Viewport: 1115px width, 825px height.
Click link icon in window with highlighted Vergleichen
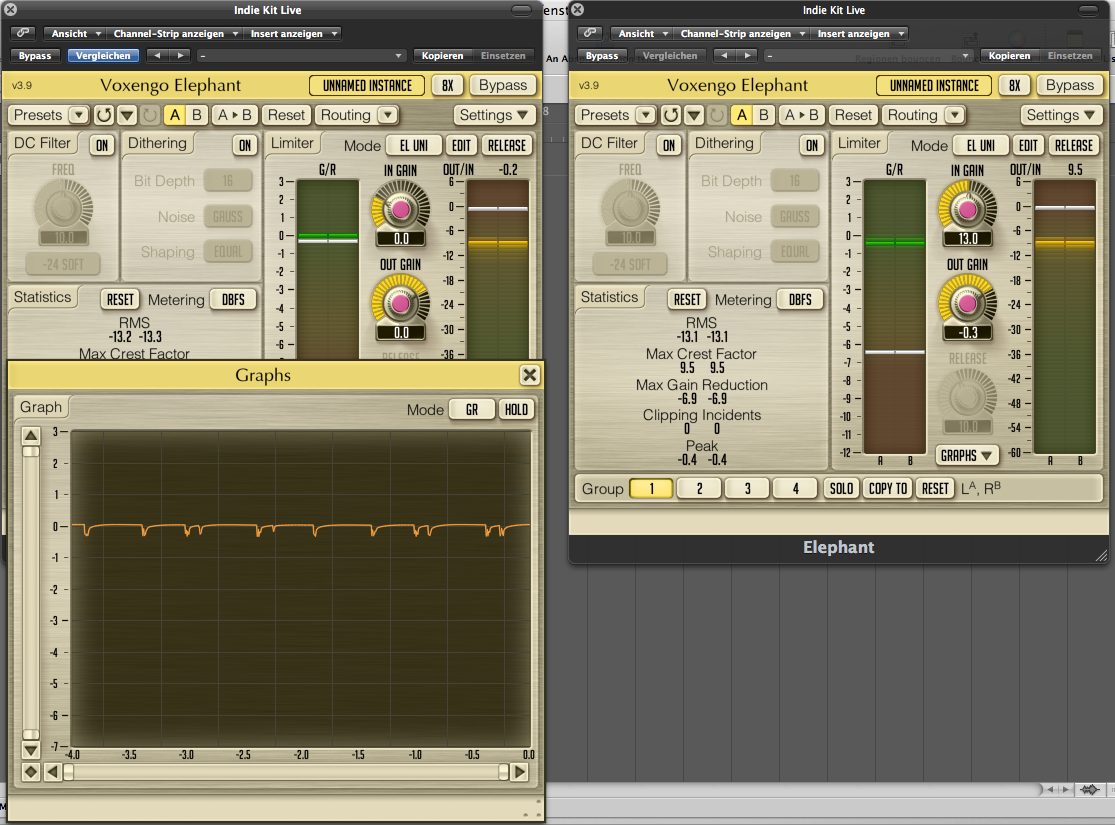click(23, 33)
